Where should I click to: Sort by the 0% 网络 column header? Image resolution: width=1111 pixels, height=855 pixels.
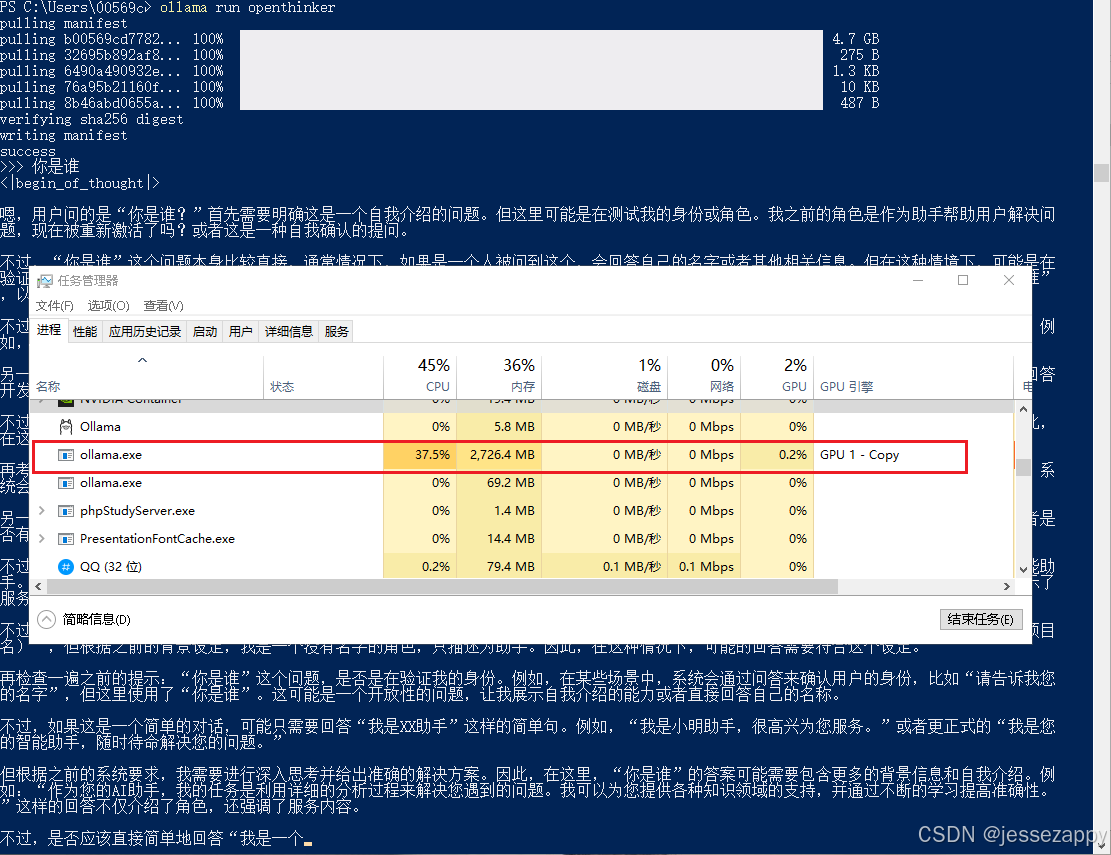[704, 378]
